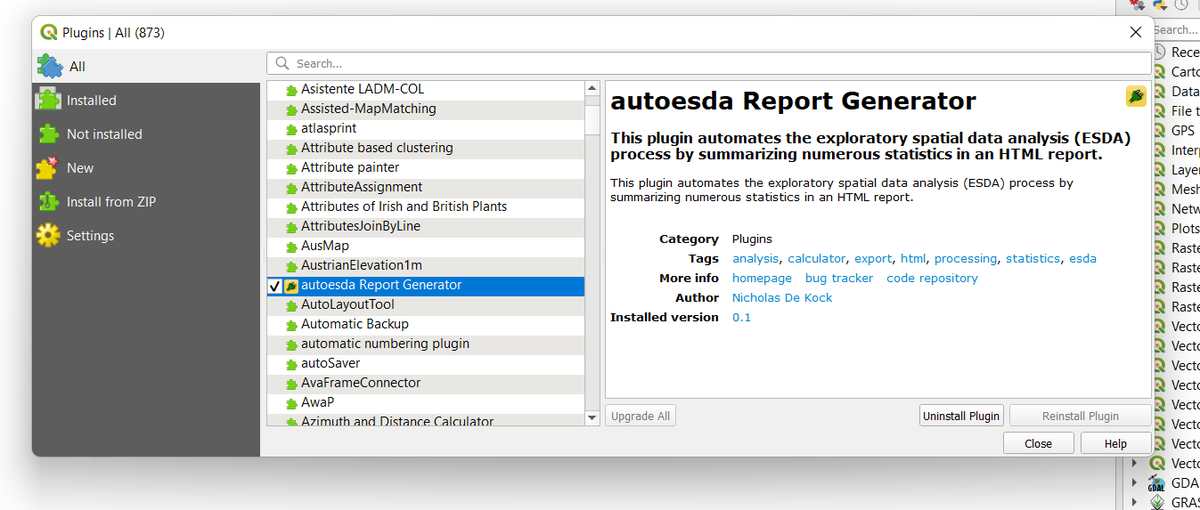Viewport: 1200px width, 510px height.
Task: Select AvaFrameConnector plugin
Action: pyautogui.click(x=426, y=383)
